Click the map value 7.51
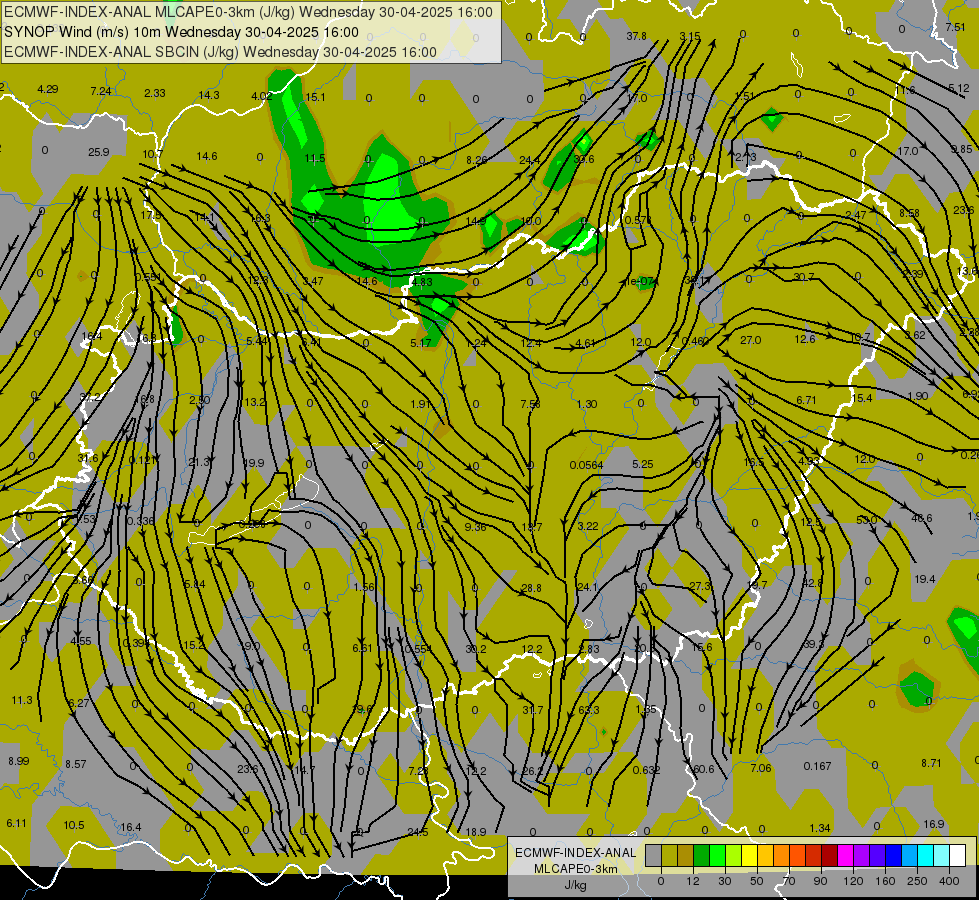 (955, 27)
